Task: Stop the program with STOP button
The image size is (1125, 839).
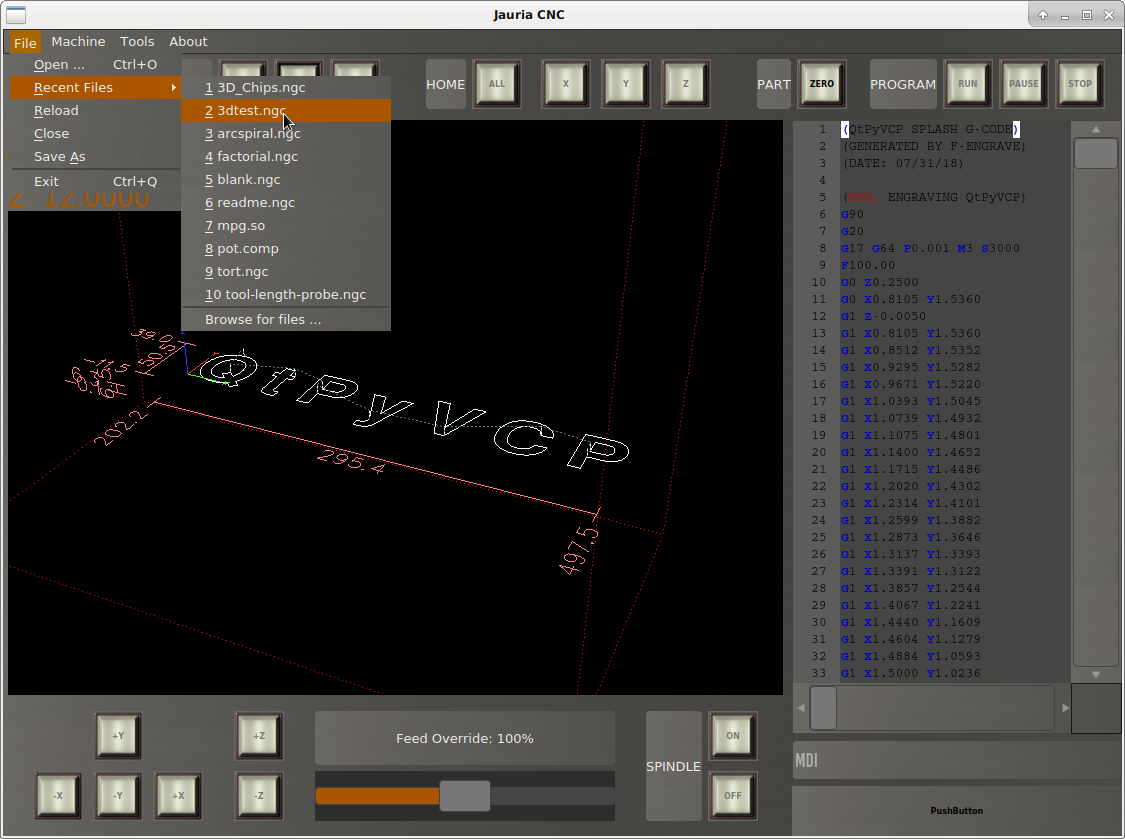Action: (x=1080, y=84)
